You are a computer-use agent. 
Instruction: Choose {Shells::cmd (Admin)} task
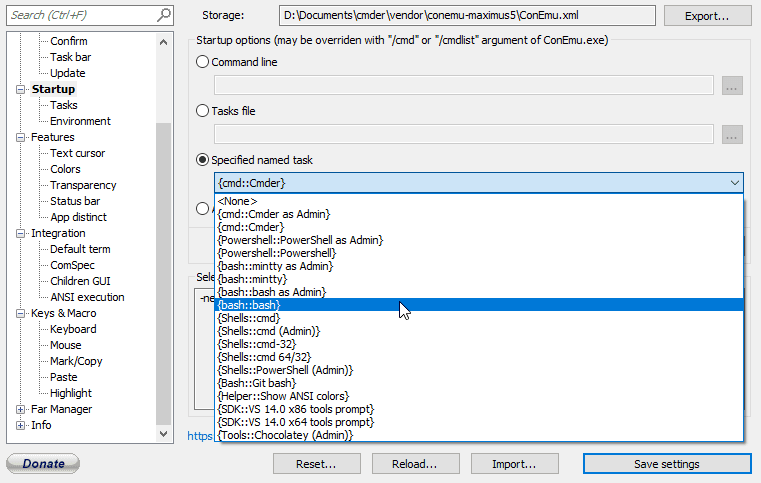coord(479,331)
